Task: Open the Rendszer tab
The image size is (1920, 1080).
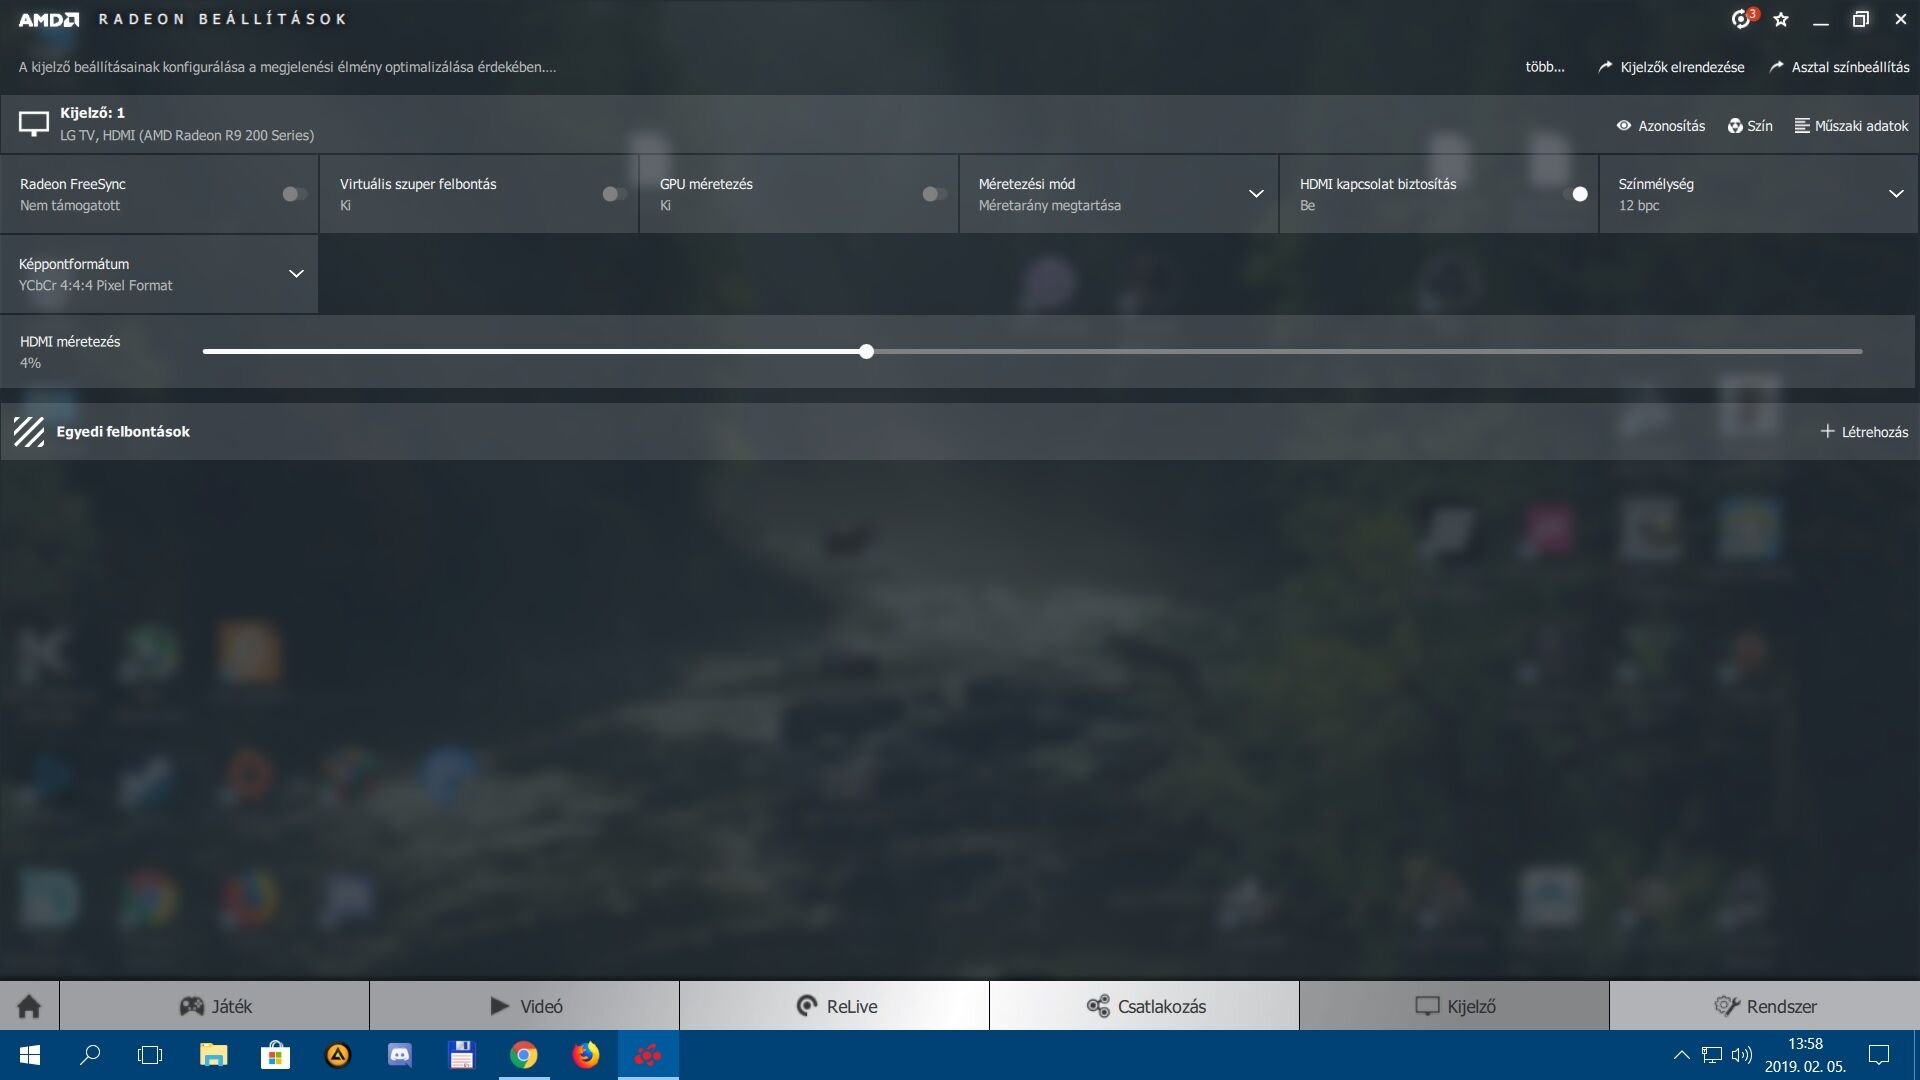Action: pos(1765,1006)
